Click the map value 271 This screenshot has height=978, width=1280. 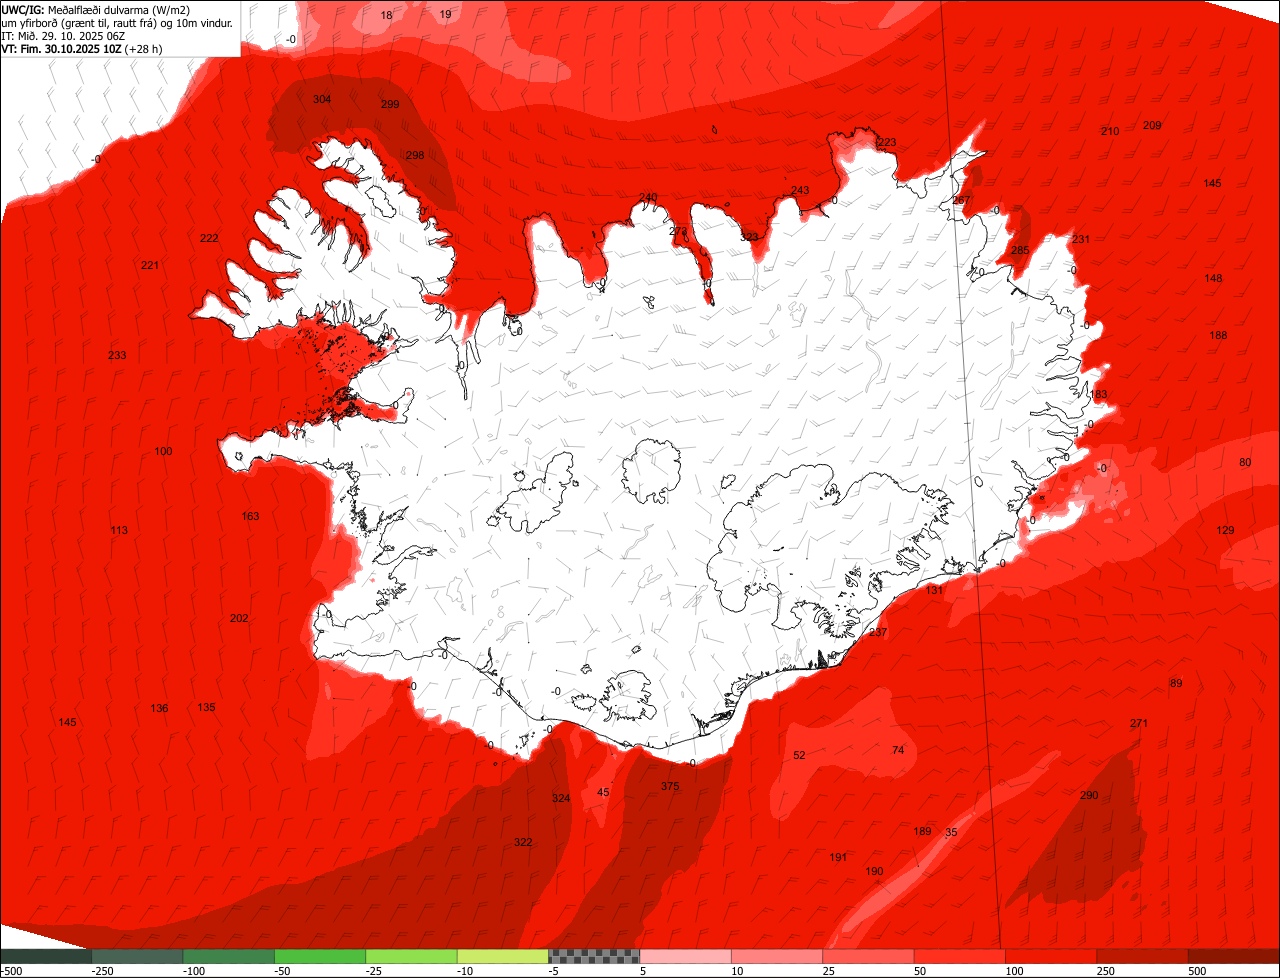1139,723
